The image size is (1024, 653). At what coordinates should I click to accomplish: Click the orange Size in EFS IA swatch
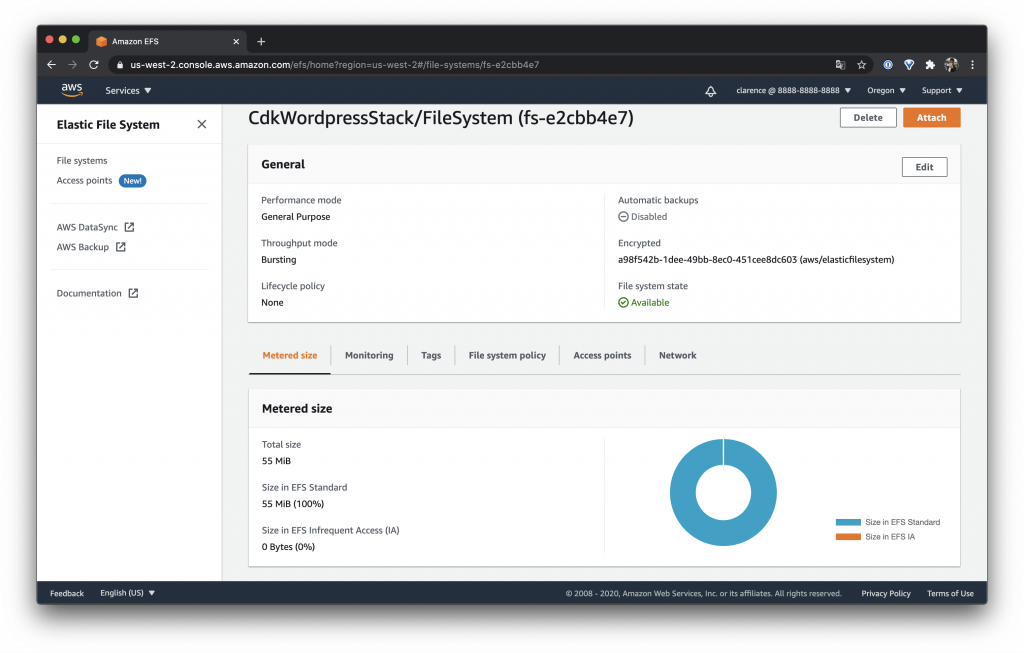coord(848,537)
